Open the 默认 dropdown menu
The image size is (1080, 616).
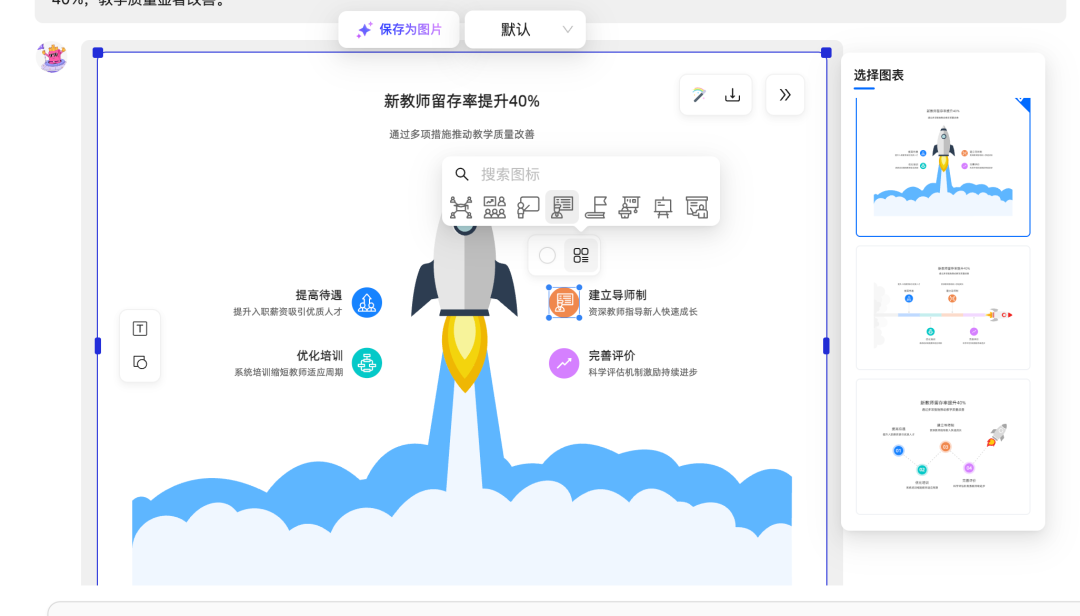coord(525,30)
